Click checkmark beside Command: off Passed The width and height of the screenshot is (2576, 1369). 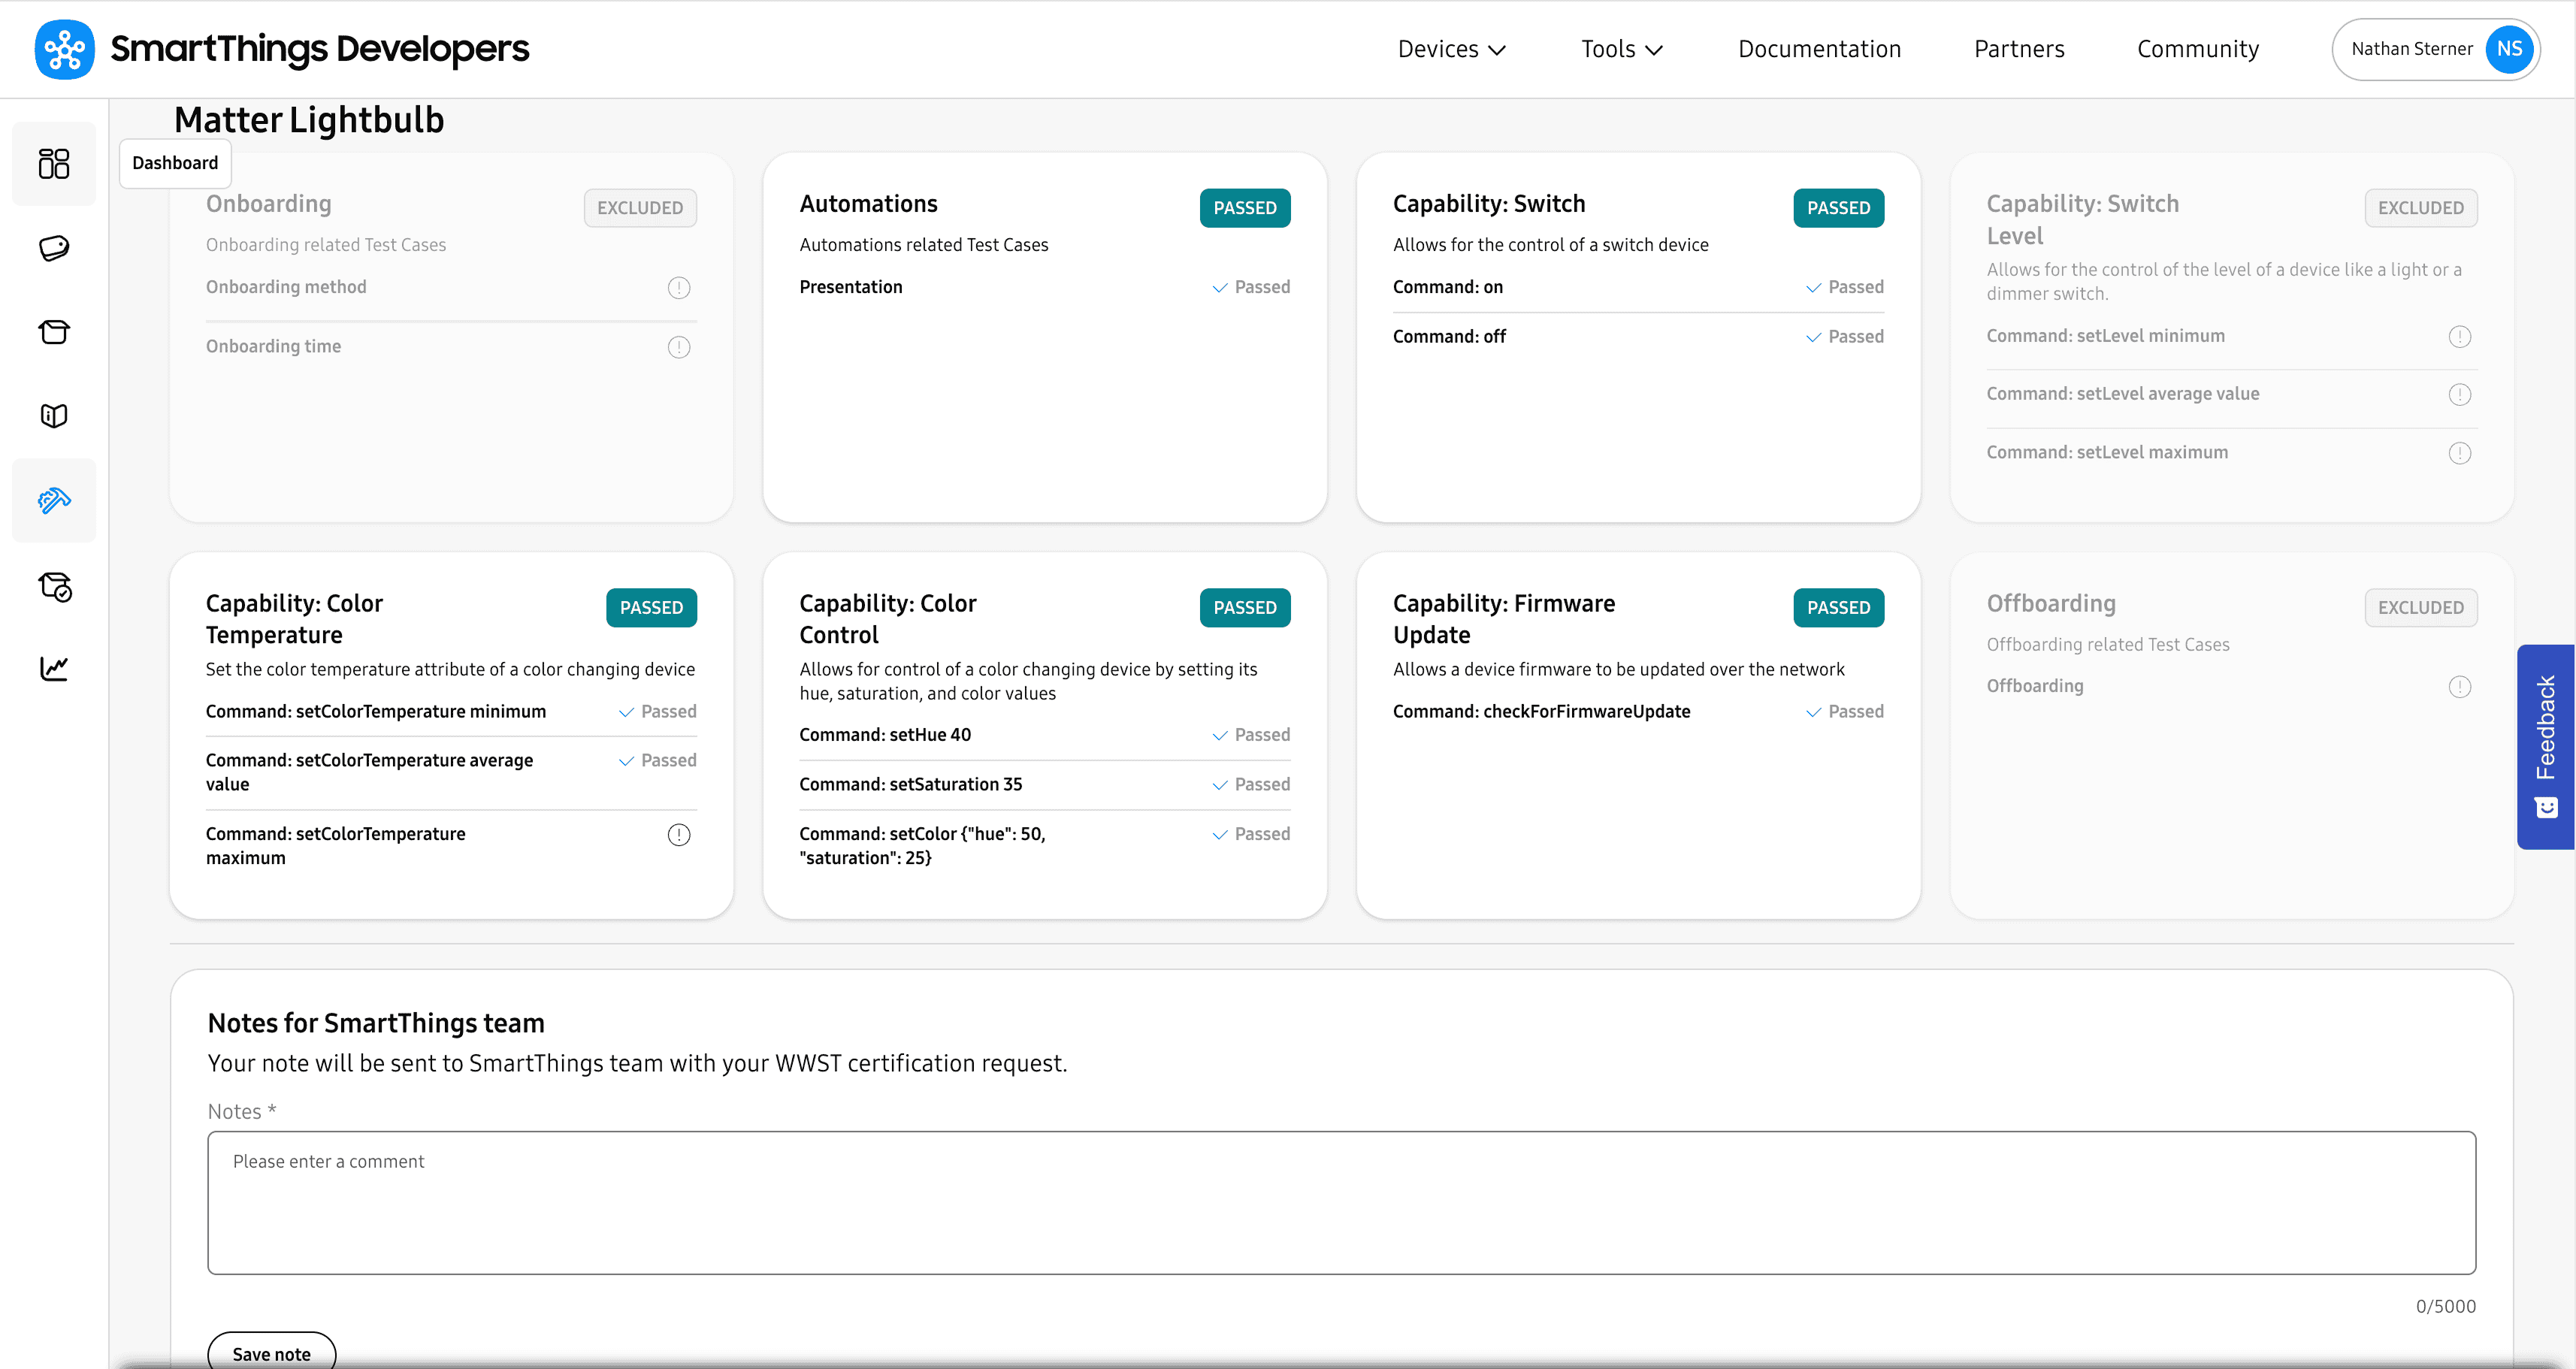click(1814, 338)
